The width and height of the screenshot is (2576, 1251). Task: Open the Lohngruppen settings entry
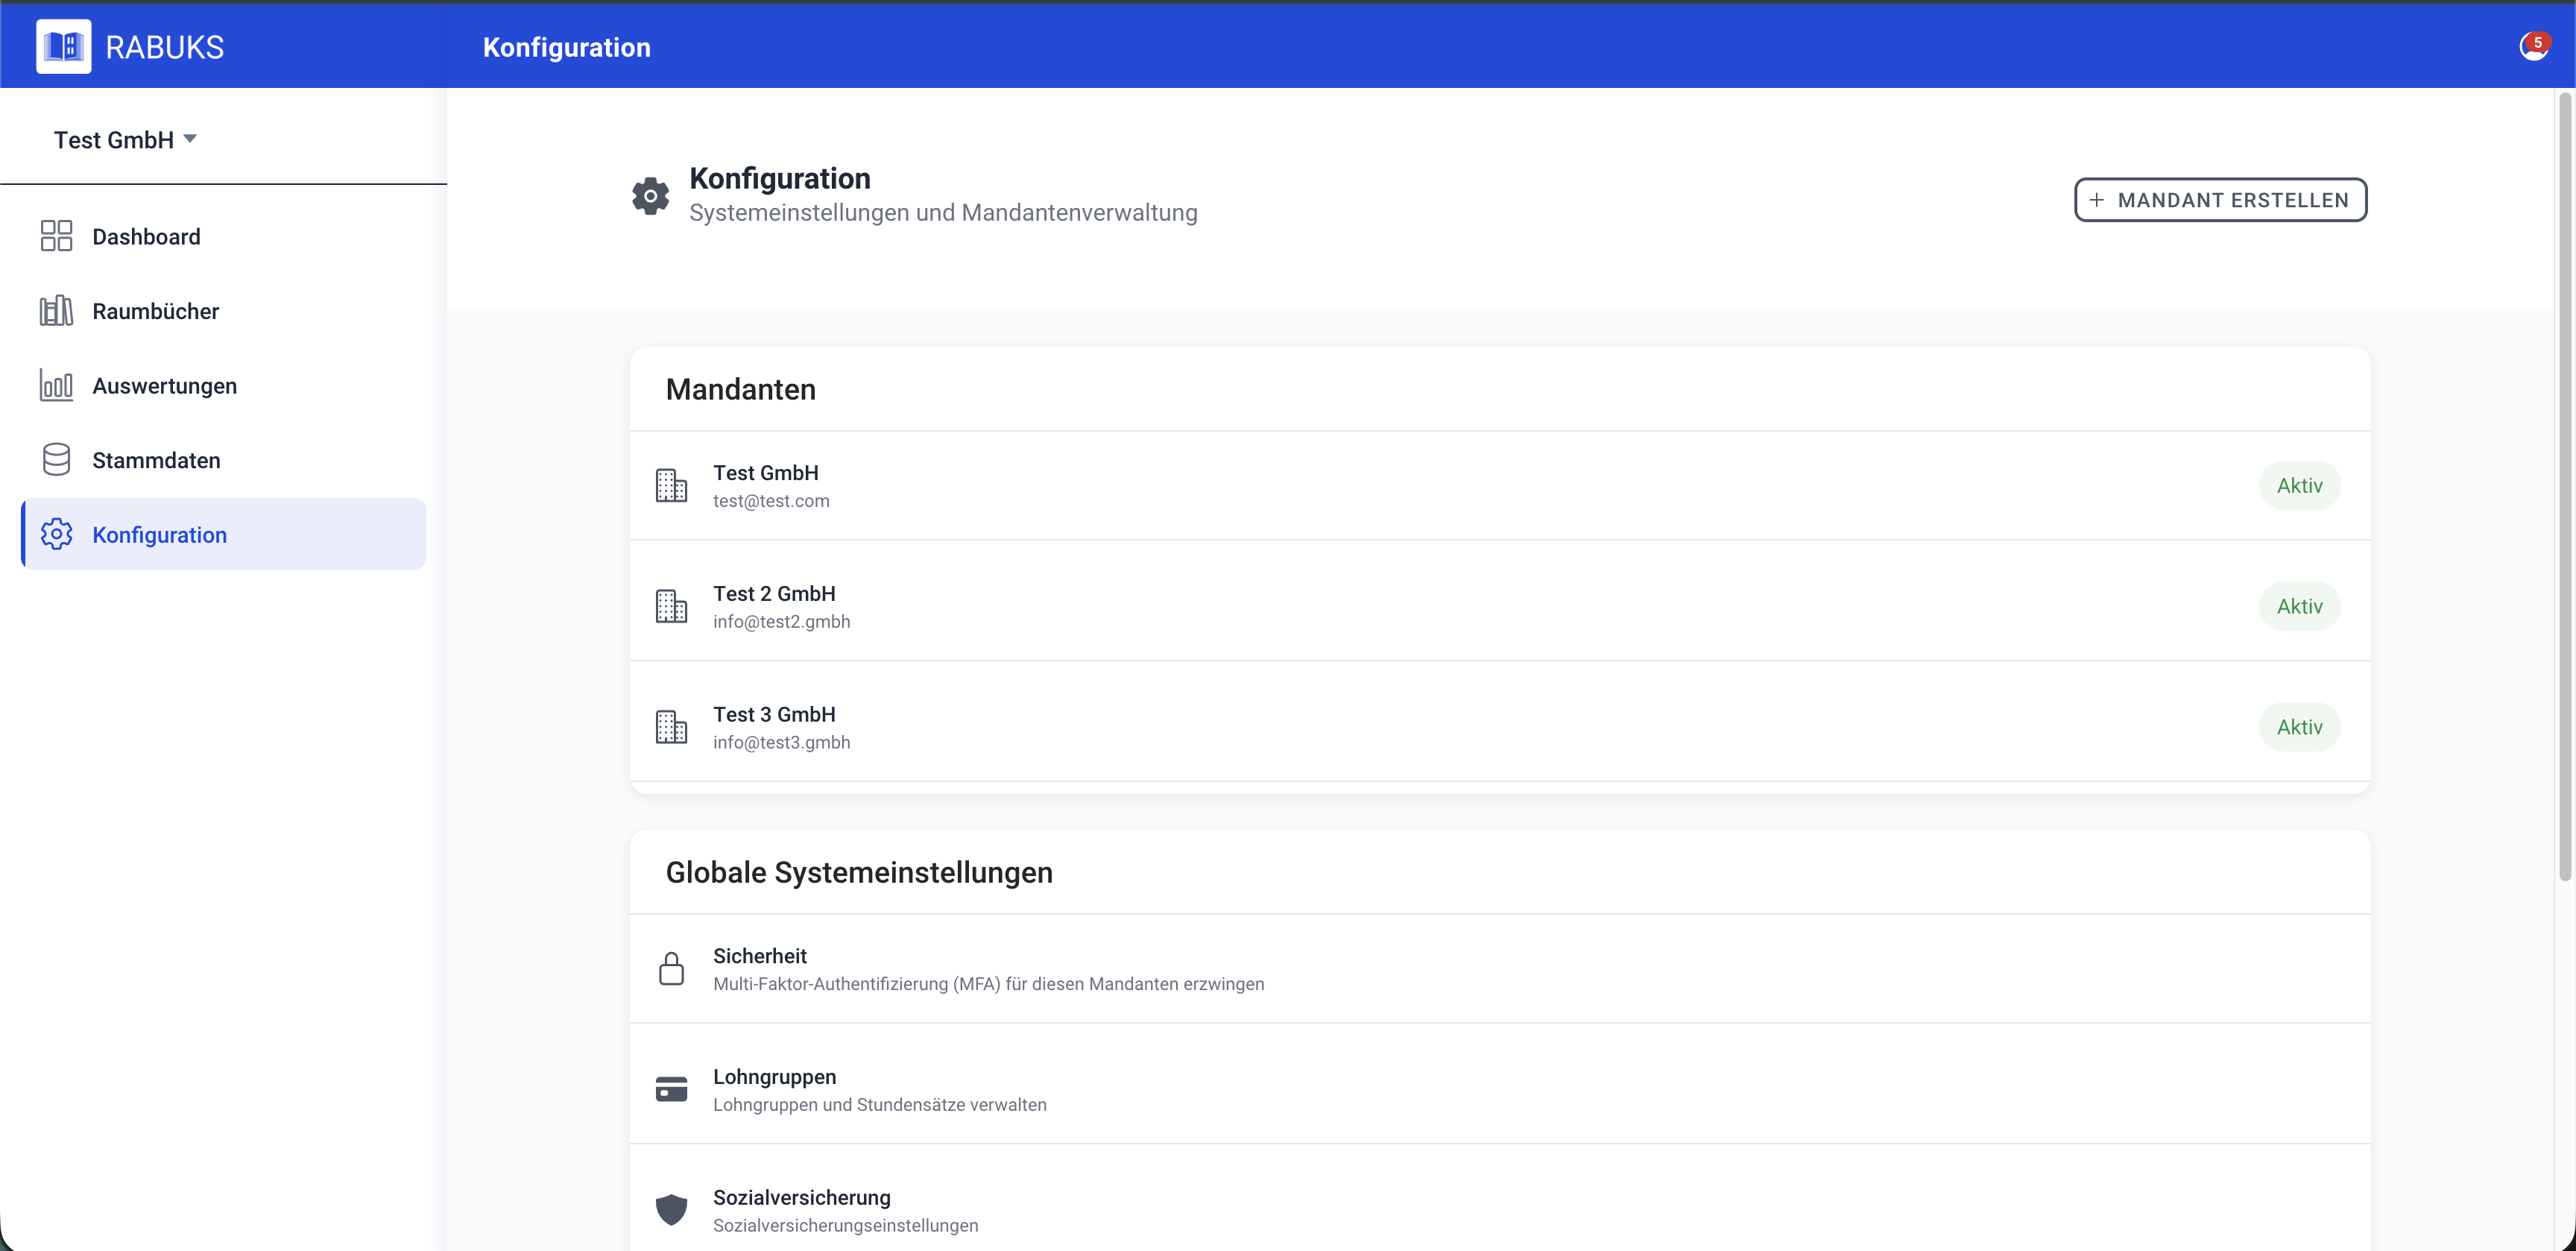[x=1500, y=1090]
